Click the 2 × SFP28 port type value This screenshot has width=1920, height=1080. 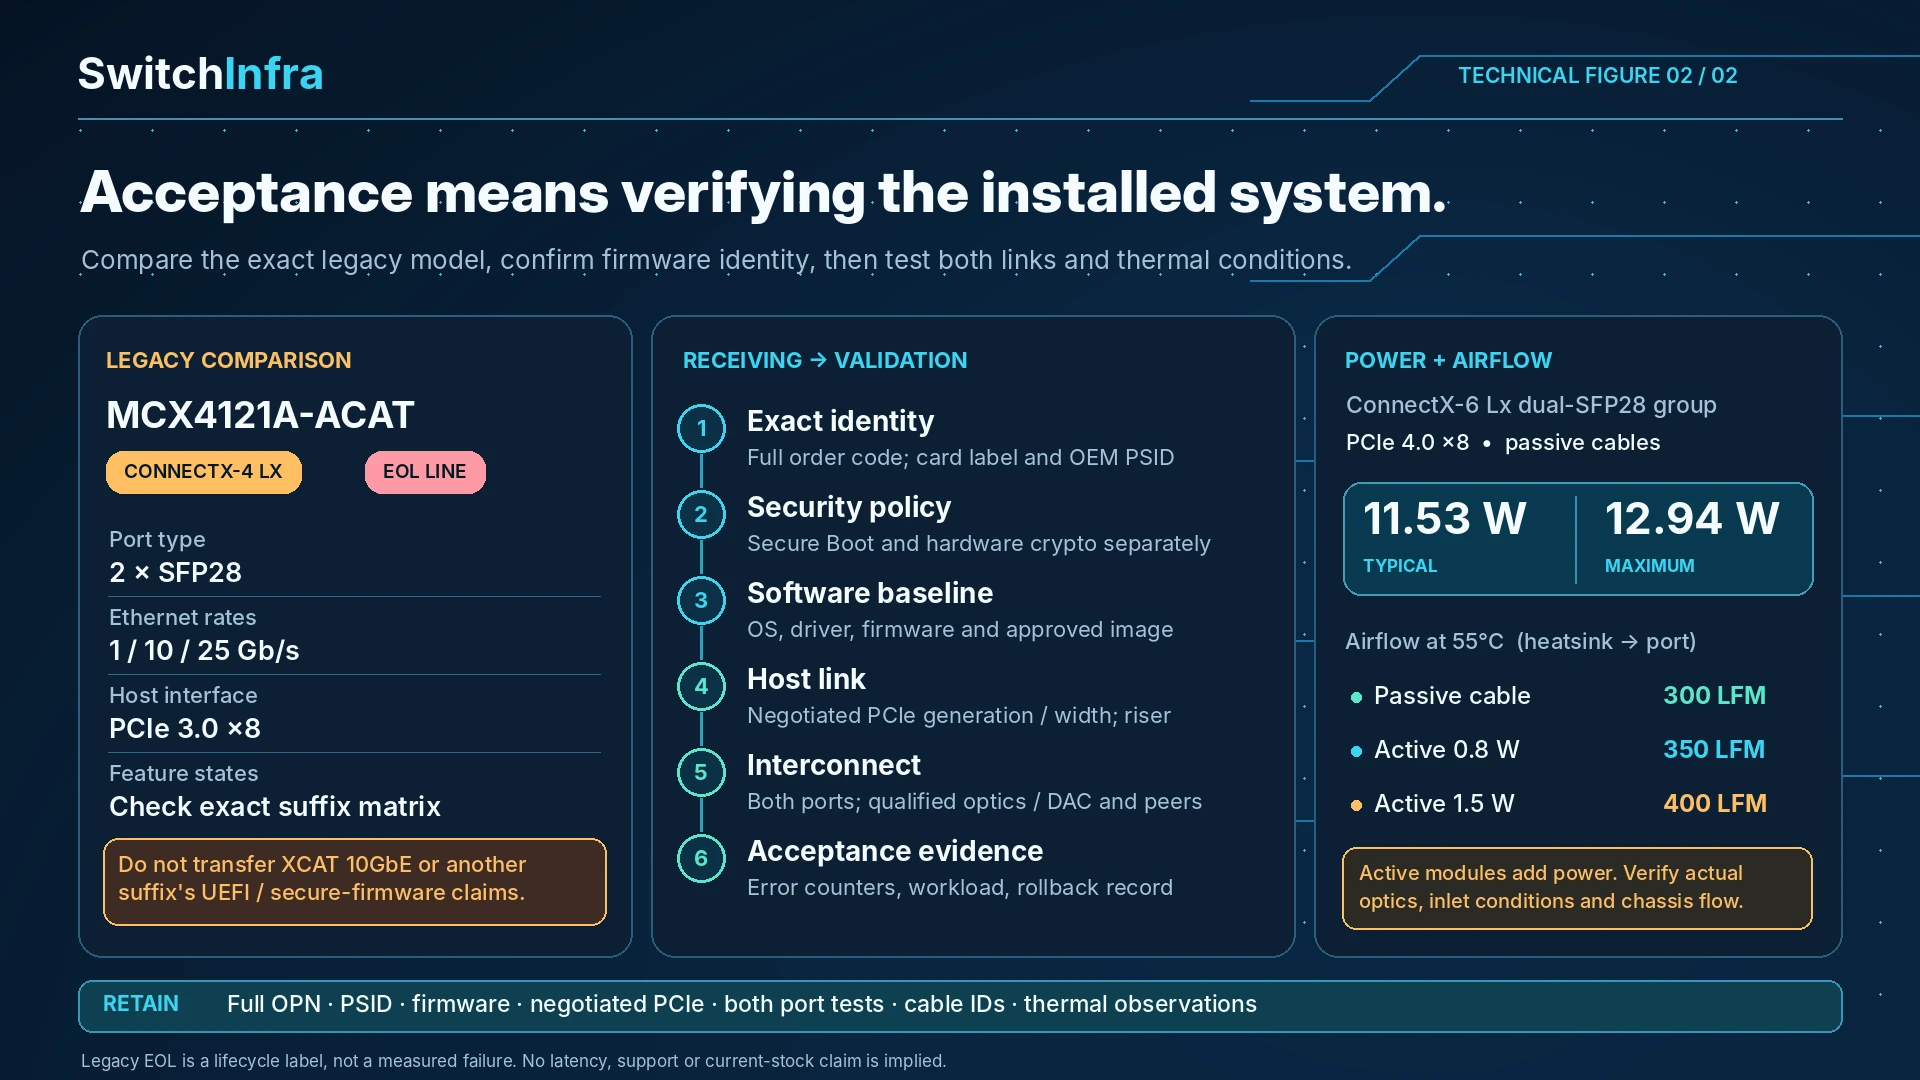pos(176,573)
